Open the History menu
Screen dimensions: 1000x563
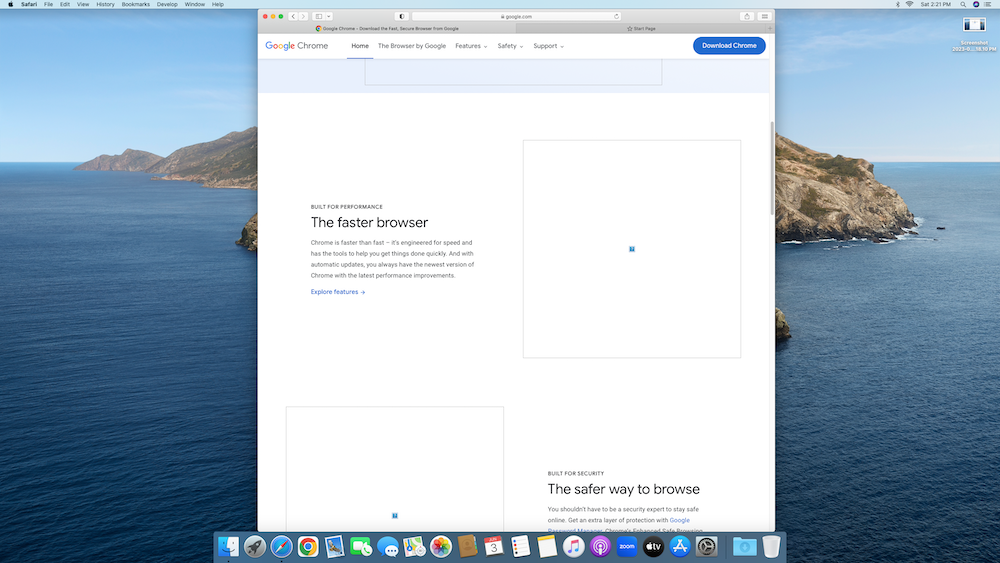point(105,4)
